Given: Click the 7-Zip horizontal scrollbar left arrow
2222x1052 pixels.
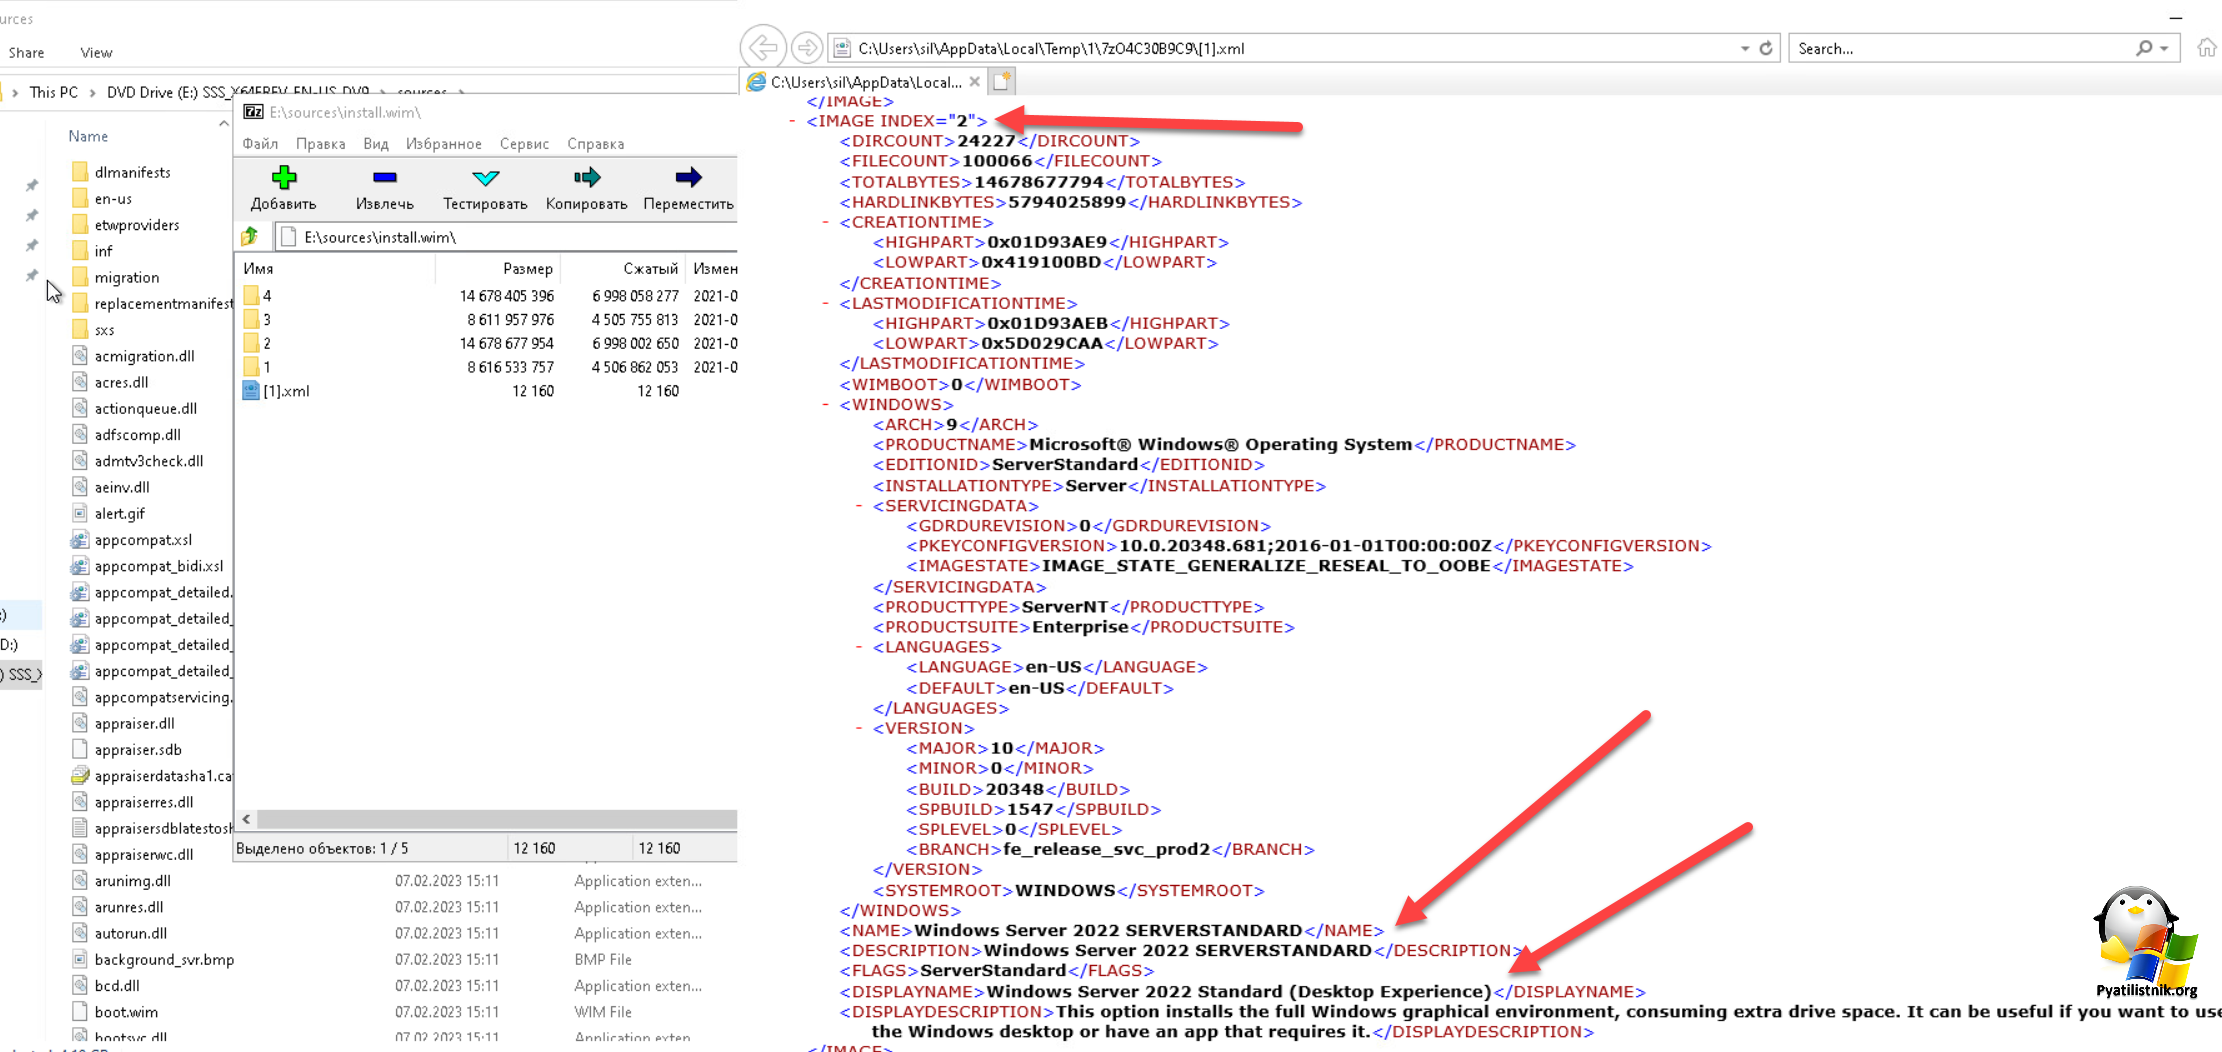Looking at the screenshot, I should coord(246,819).
